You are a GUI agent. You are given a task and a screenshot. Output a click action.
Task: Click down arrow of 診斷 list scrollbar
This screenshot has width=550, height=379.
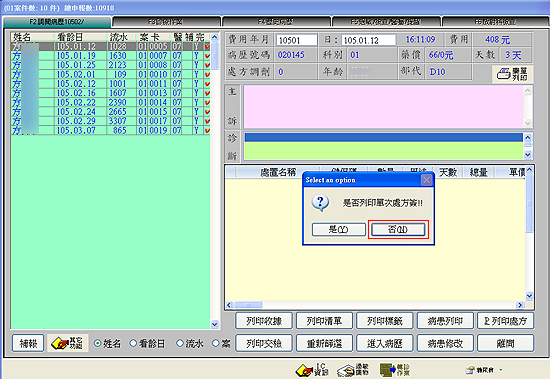tap(528, 154)
